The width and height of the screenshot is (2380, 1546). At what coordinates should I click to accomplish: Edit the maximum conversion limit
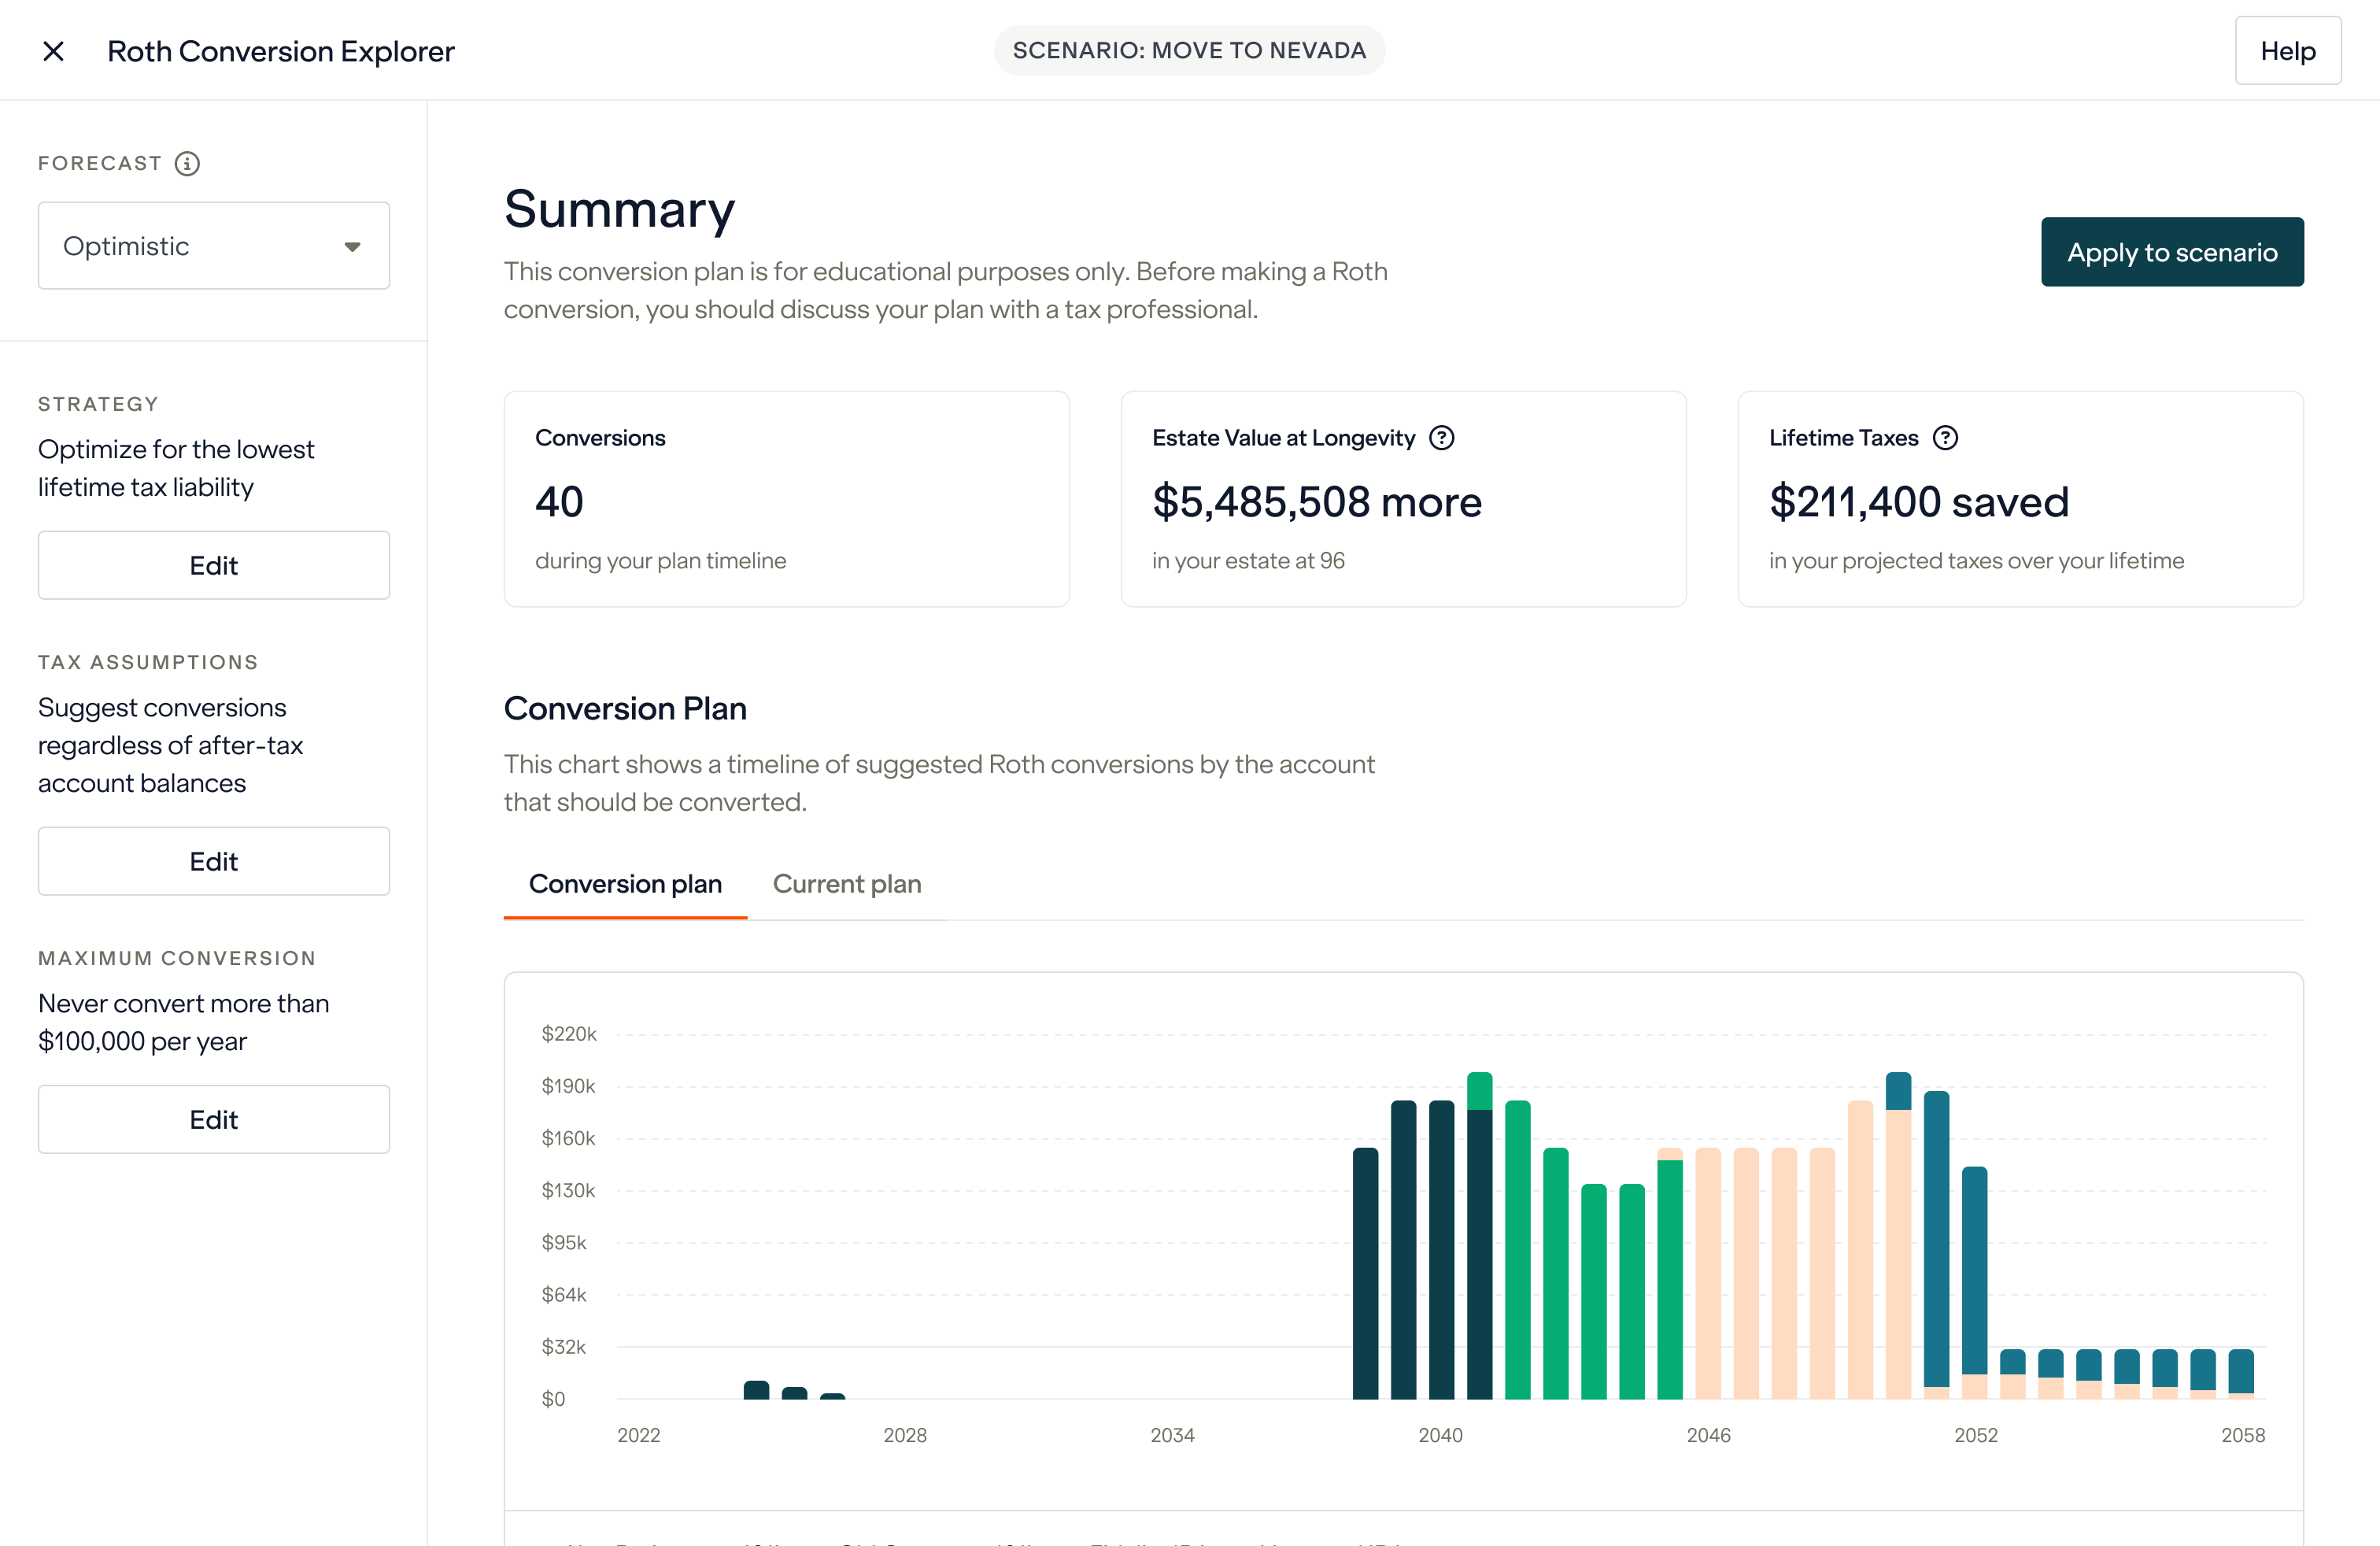click(x=213, y=1119)
